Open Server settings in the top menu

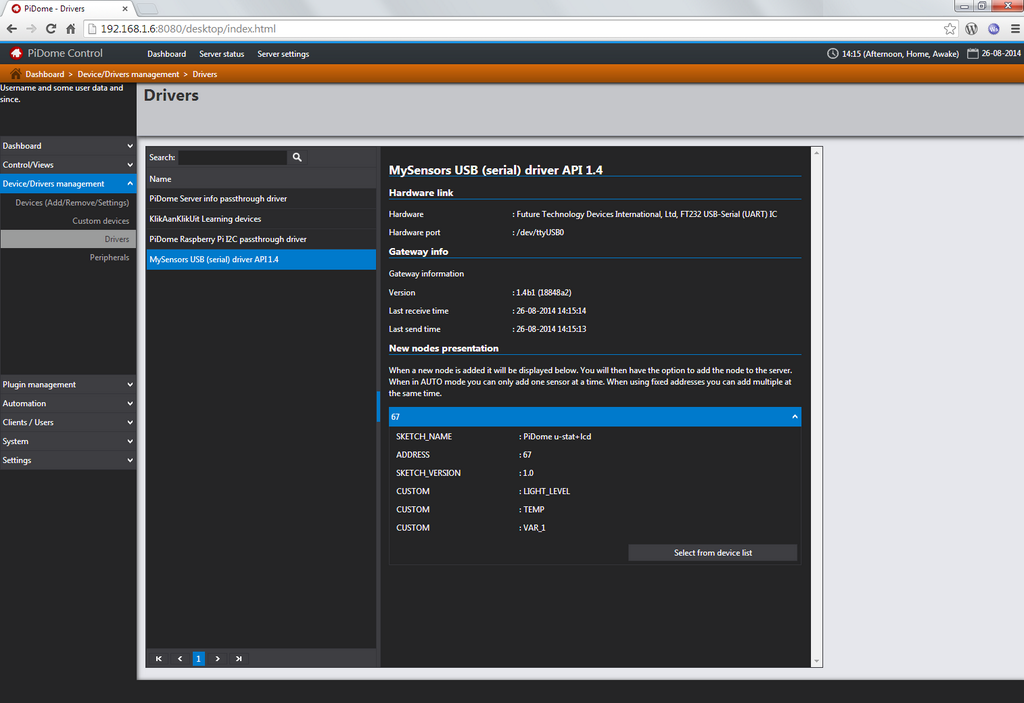[283, 54]
